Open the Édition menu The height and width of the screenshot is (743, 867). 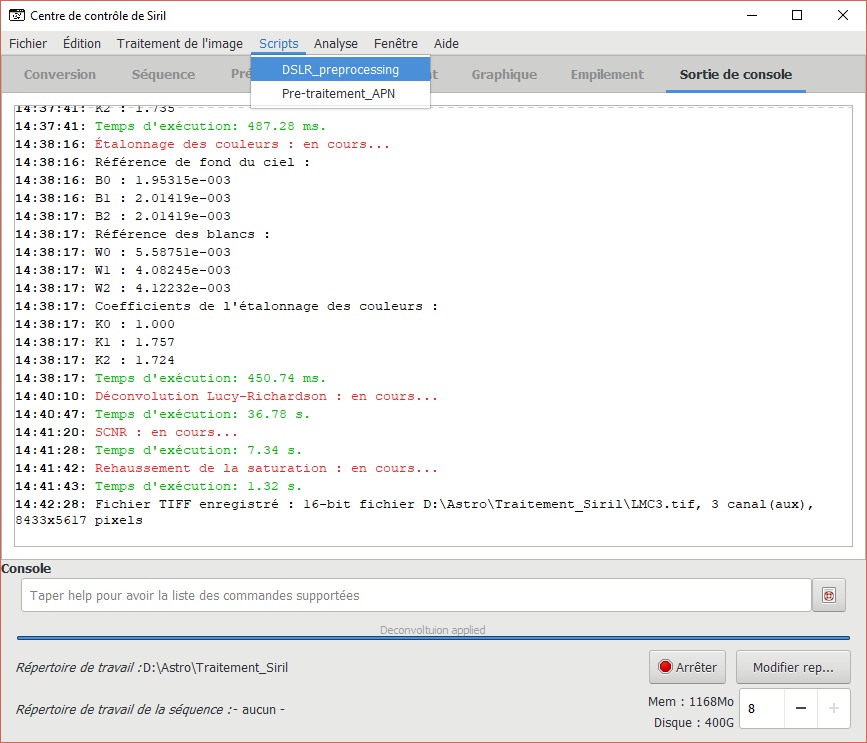coord(82,44)
